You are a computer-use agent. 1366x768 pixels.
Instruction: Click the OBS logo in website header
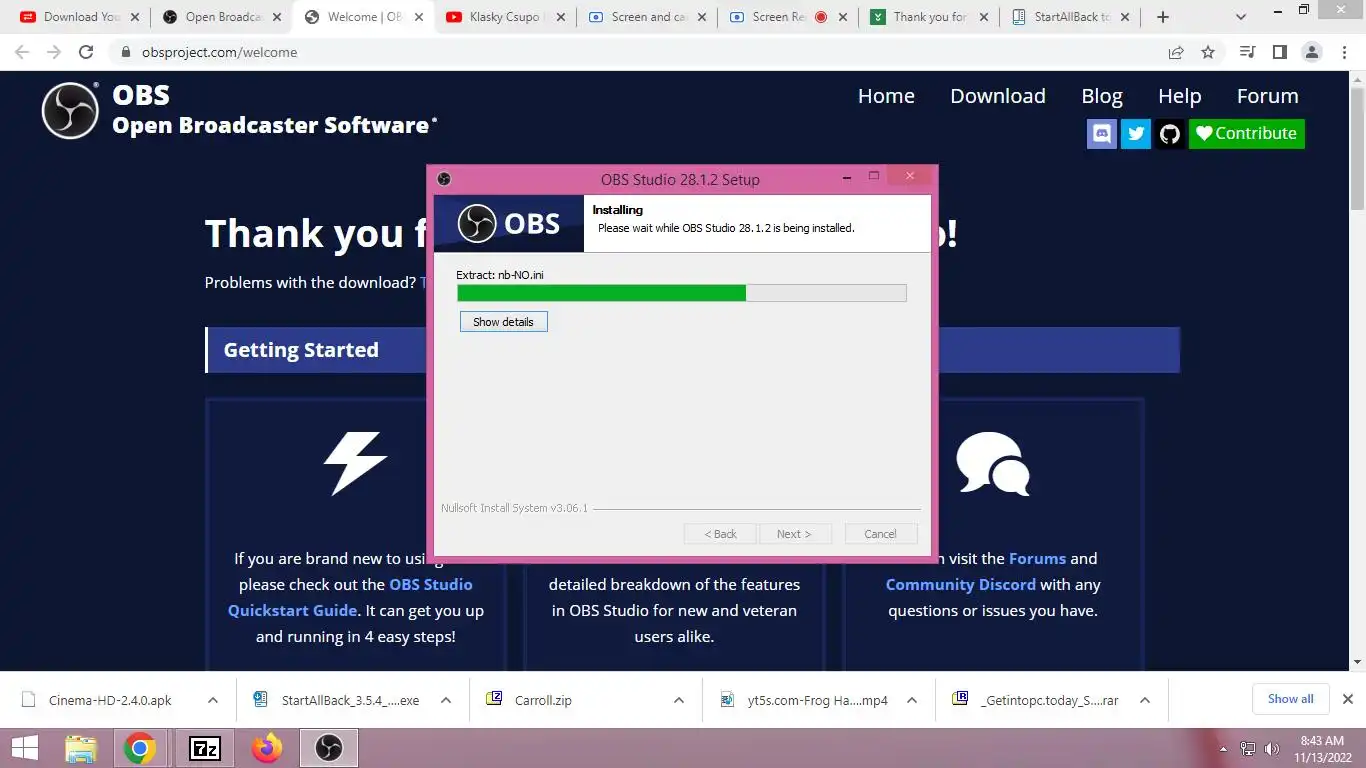click(70, 110)
